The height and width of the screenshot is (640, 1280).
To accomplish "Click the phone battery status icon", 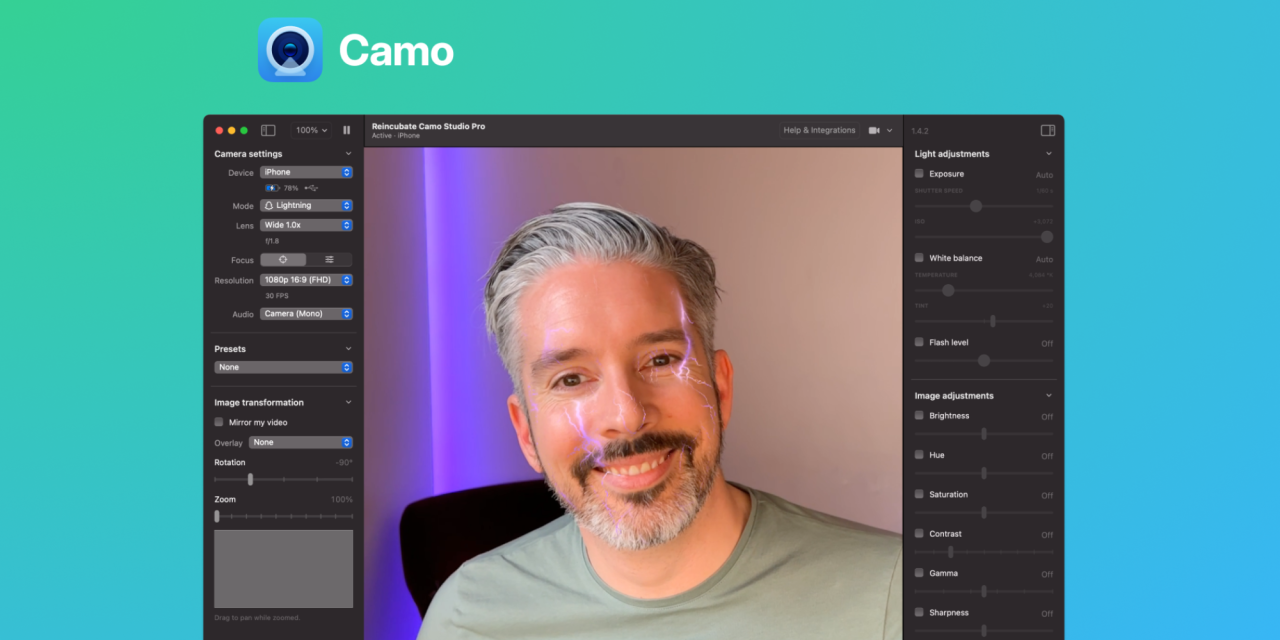I will tap(272, 188).
